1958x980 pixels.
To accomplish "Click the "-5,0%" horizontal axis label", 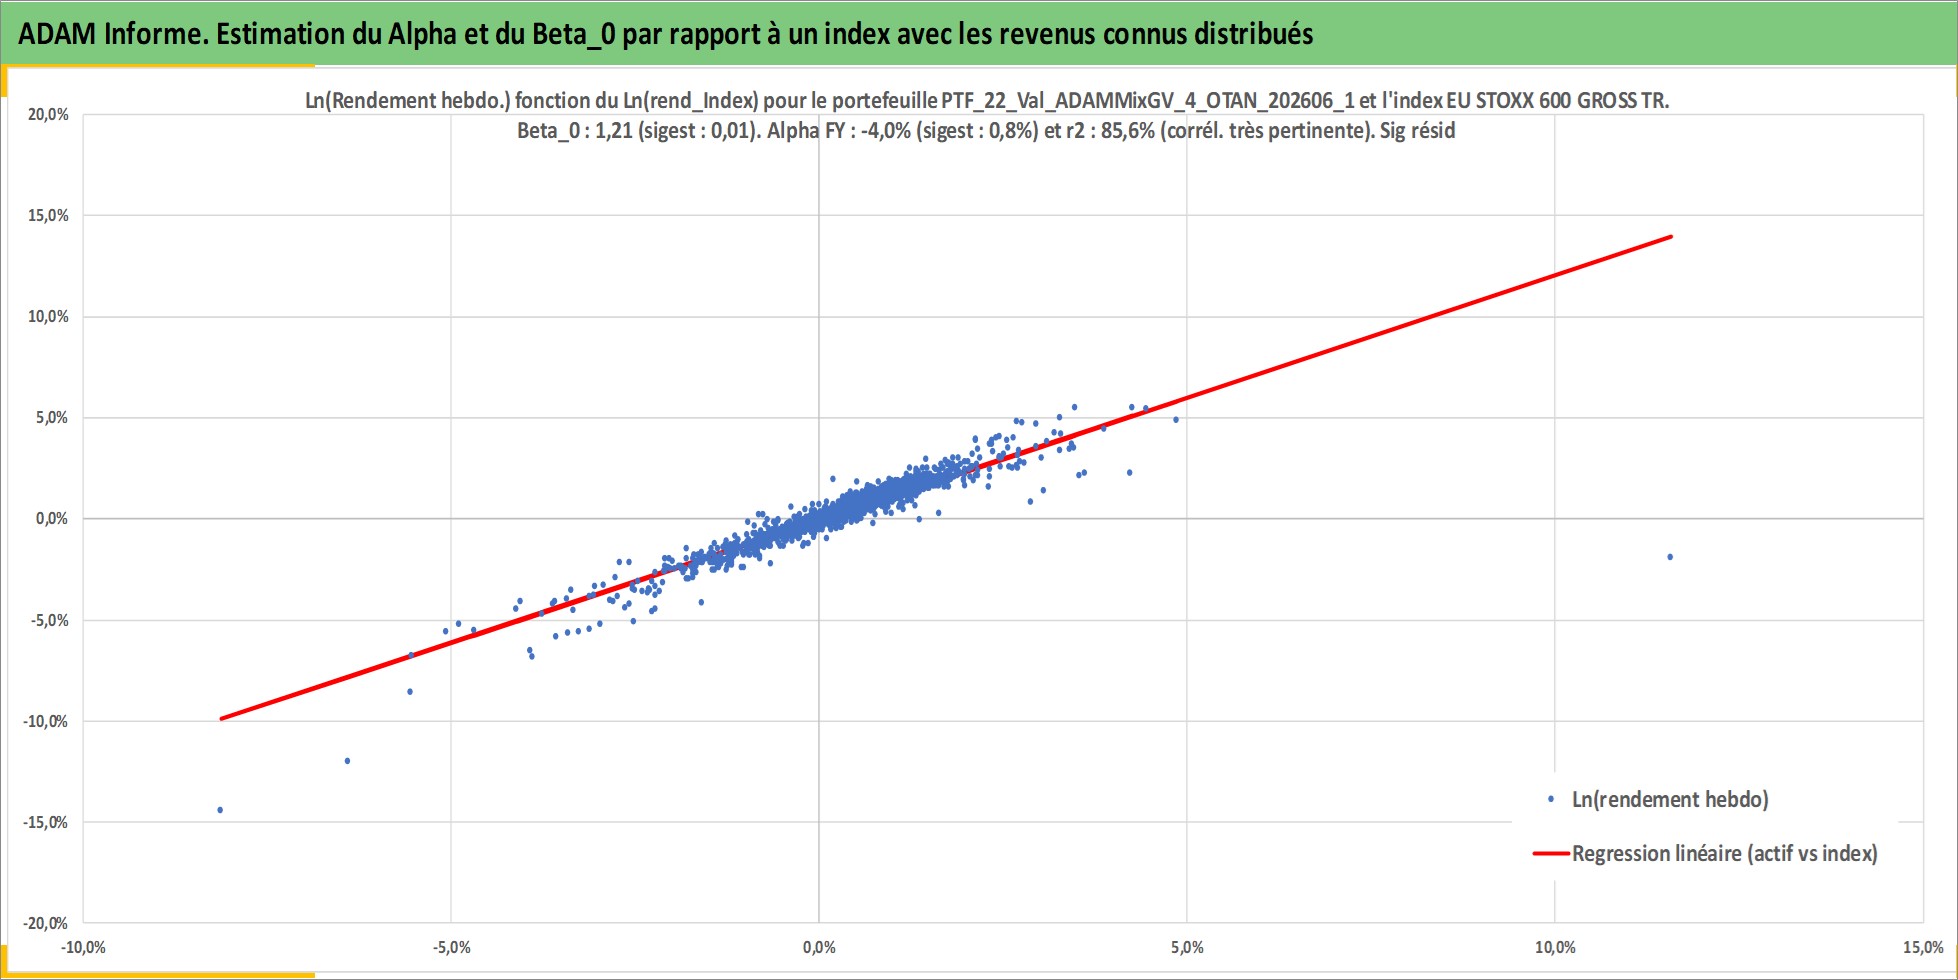I will pos(451,948).
